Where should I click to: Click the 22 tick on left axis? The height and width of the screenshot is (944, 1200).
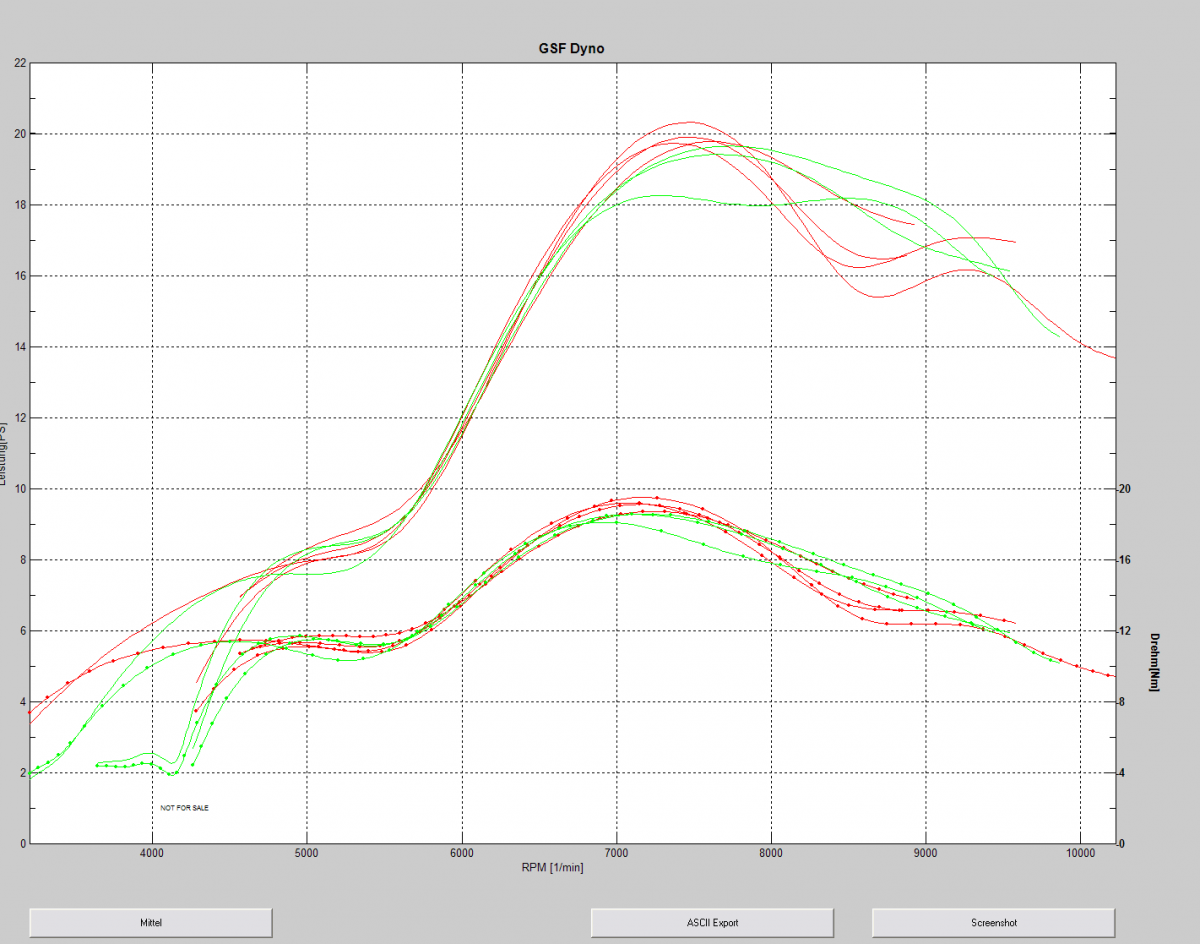click(20, 63)
